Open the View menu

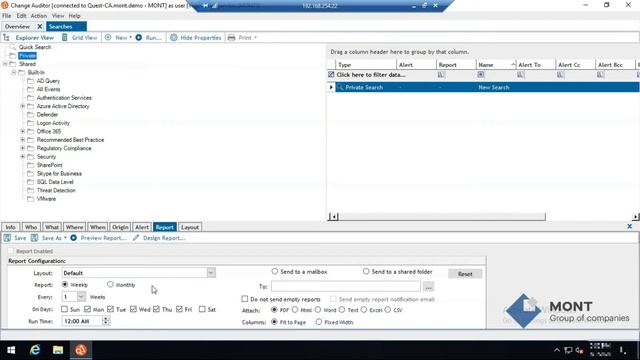coord(58,16)
